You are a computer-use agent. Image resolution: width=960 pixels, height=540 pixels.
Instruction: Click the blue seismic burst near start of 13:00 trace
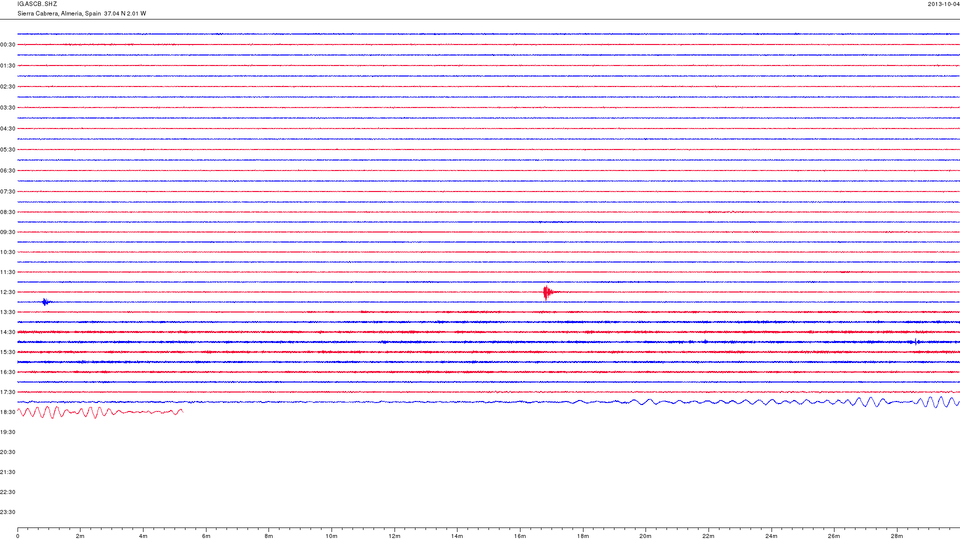coord(46,302)
